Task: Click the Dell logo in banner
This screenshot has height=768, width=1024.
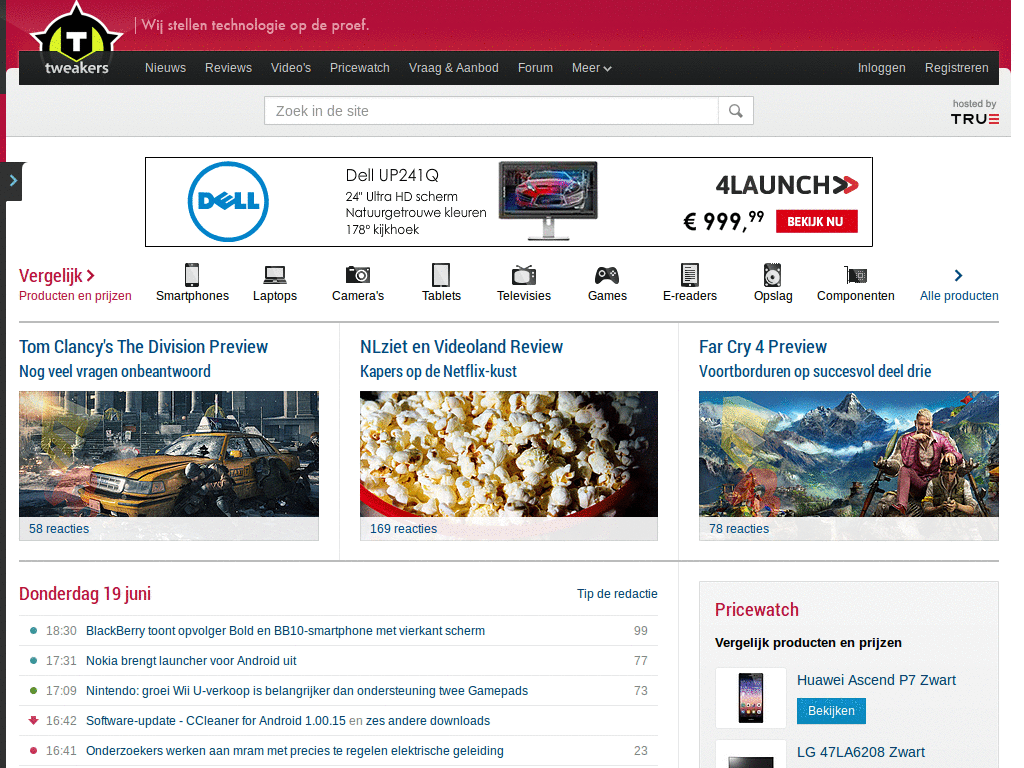Action: [x=228, y=202]
